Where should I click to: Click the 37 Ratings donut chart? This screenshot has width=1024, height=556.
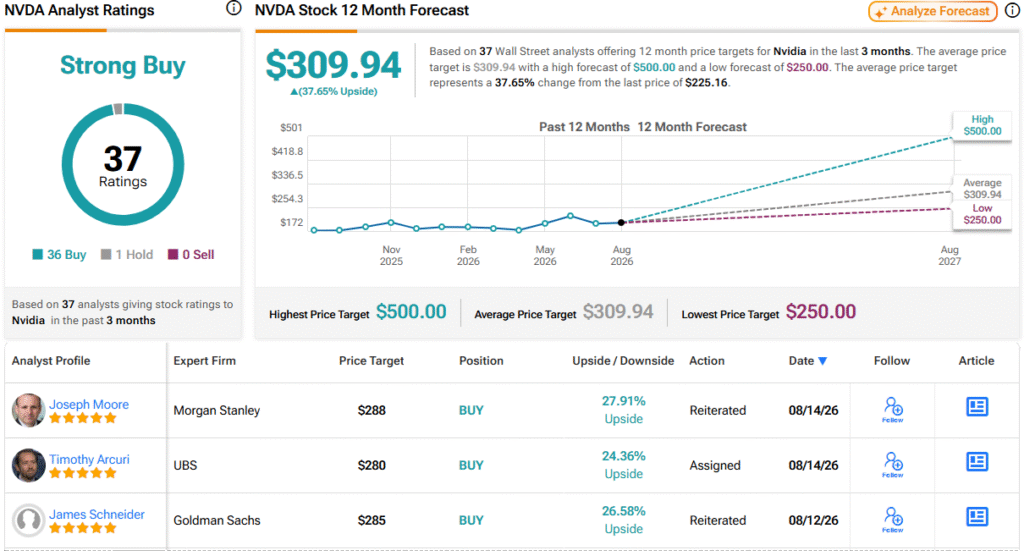point(123,165)
